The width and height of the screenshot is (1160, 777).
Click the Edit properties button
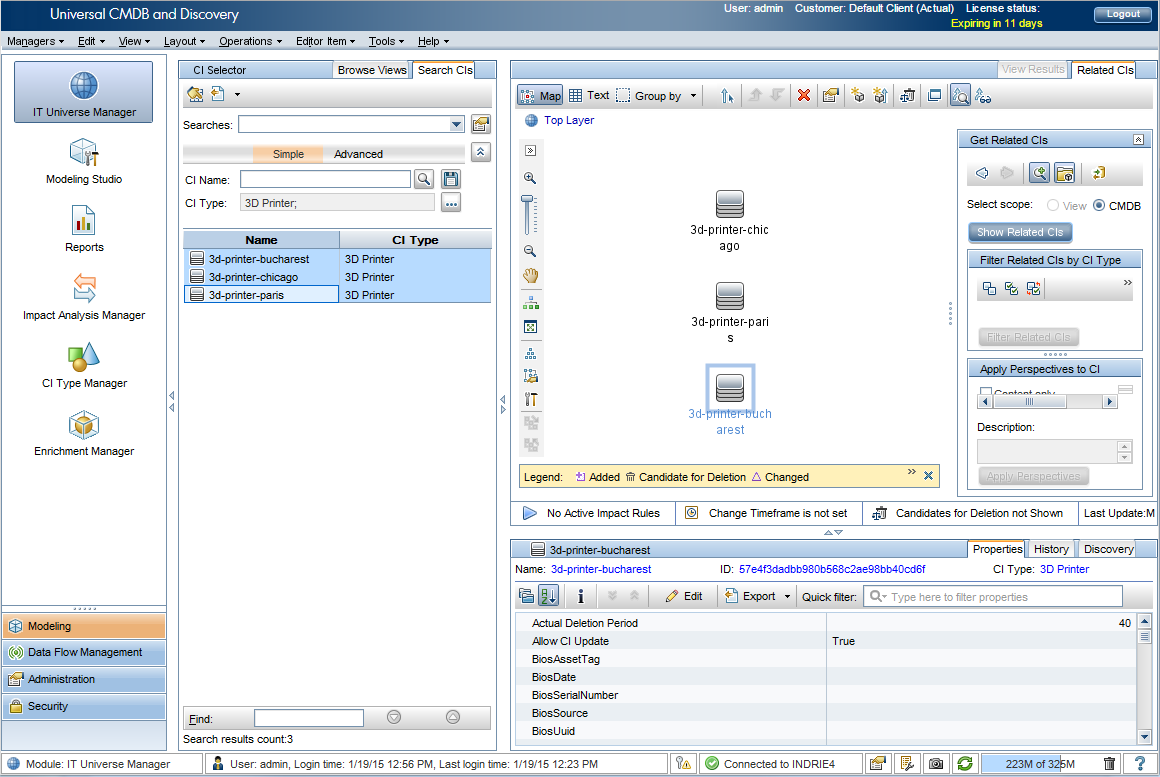click(x=684, y=596)
